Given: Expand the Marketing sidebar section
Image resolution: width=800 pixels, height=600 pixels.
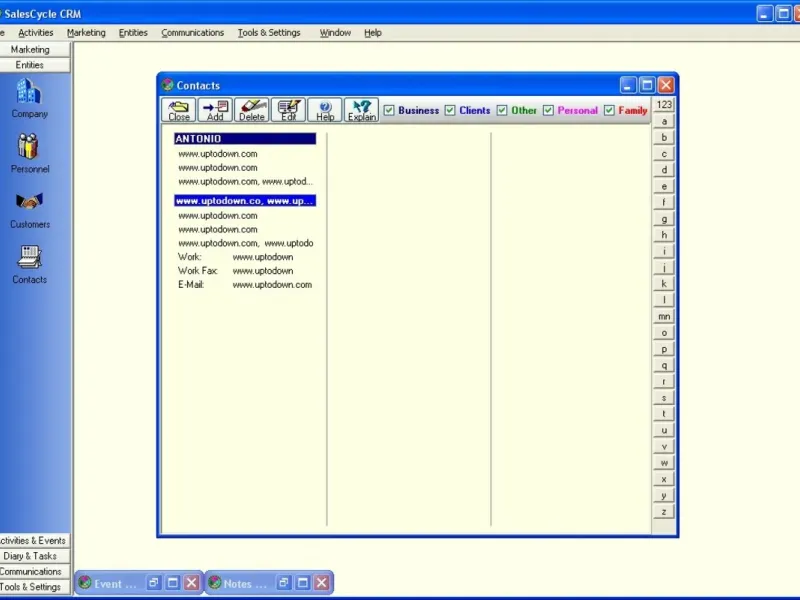Looking at the screenshot, I should 35,49.
